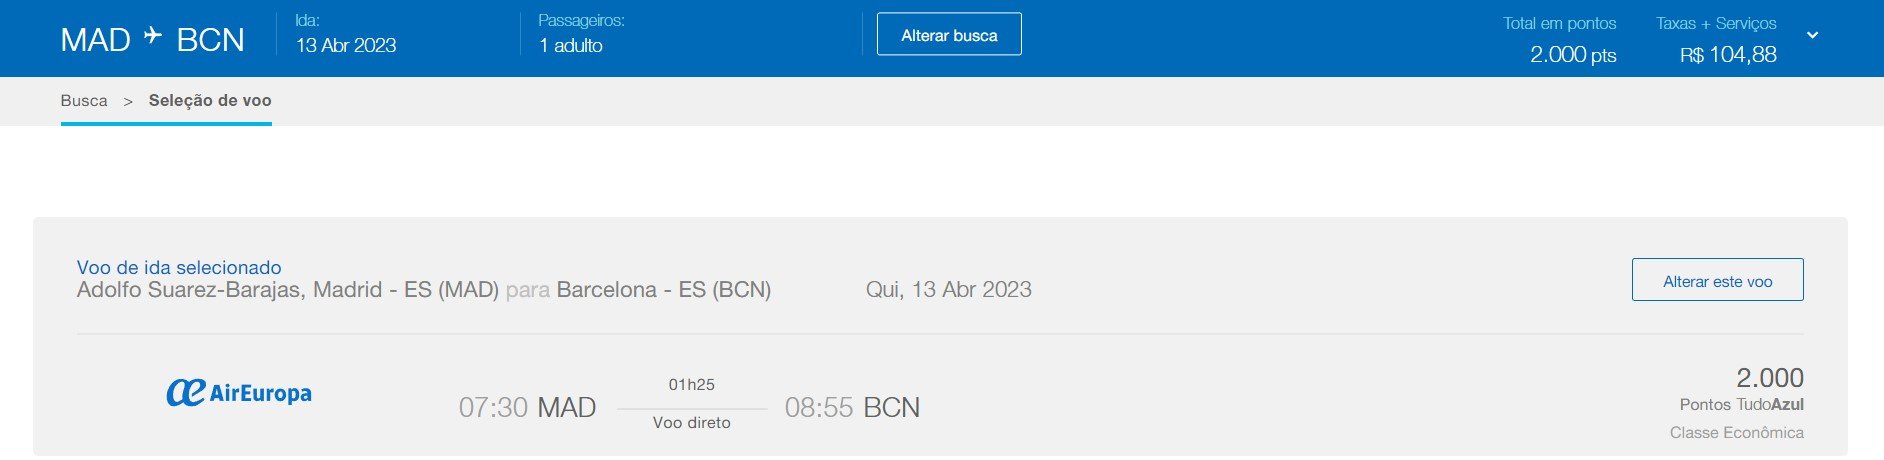The image size is (1884, 460).
Task: Click the AirEuropa airline logo
Action: click(239, 393)
